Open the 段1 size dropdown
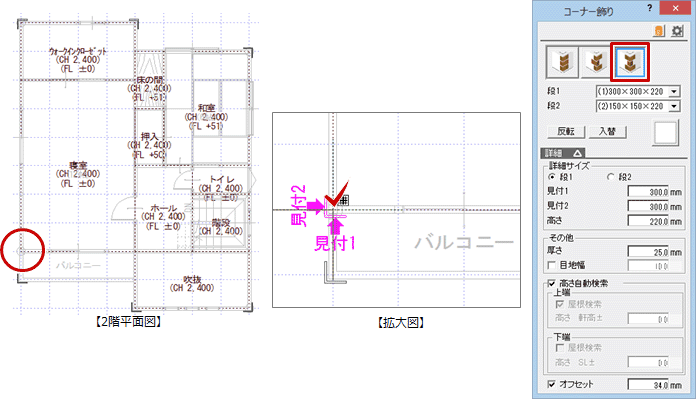The width and height of the screenshot is (696, 399). pyautogui.click(x=674, y=91)
